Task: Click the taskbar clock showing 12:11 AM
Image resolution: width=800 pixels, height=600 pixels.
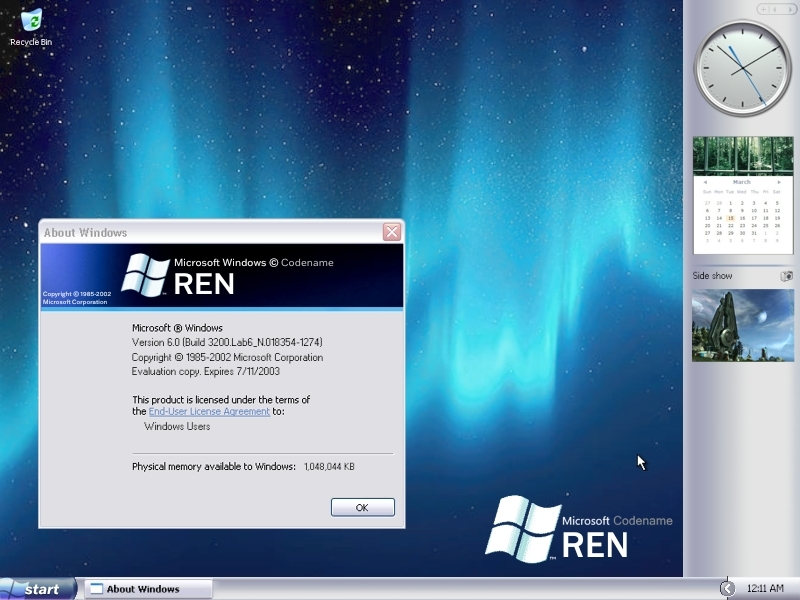Action: point(765,589)
